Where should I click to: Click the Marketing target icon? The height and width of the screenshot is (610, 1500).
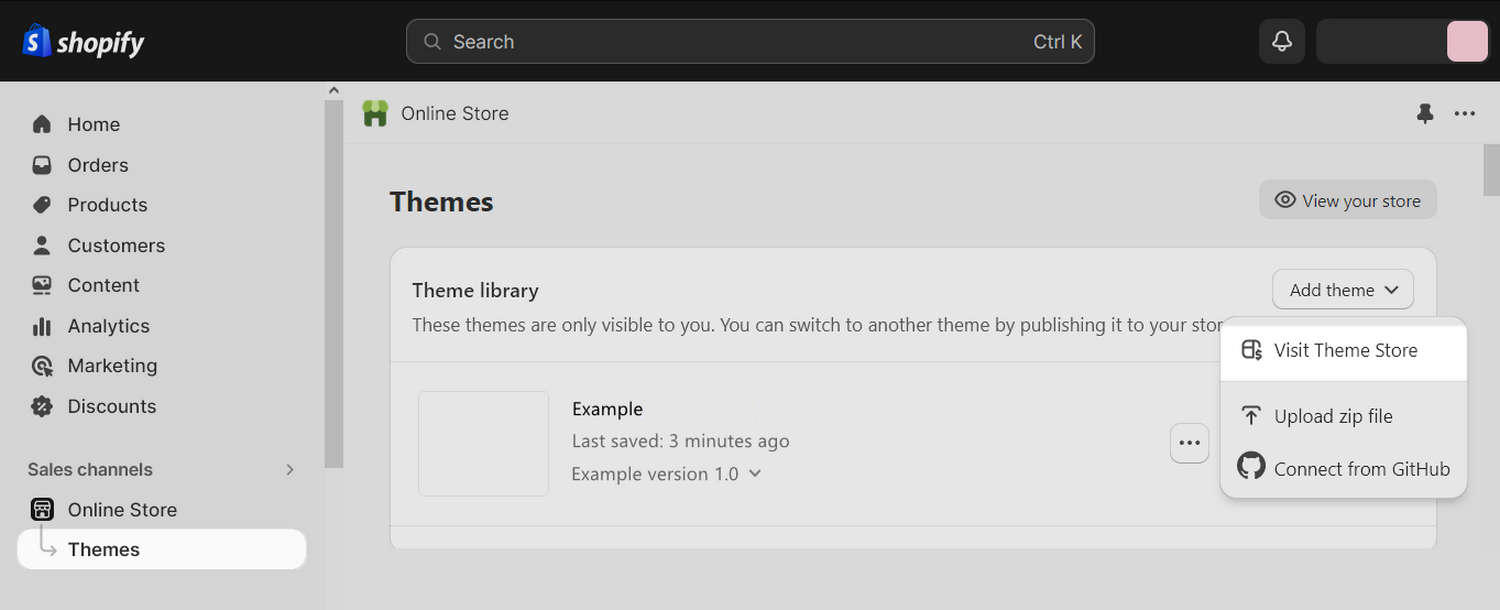click(x=42, y=366)
